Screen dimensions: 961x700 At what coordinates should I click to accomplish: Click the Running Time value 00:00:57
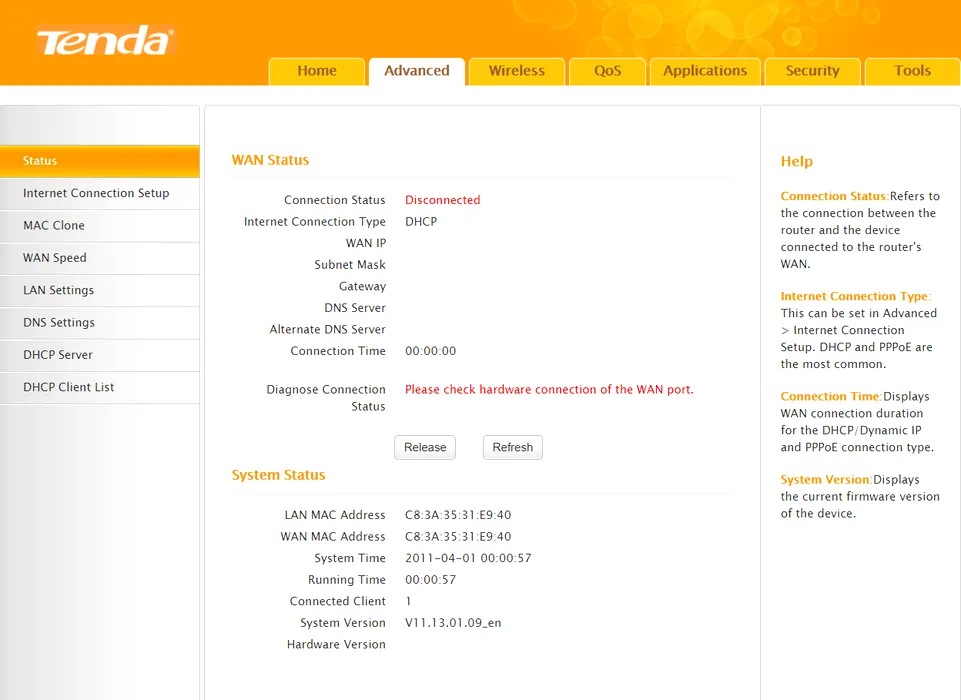[x=430, y=579]
